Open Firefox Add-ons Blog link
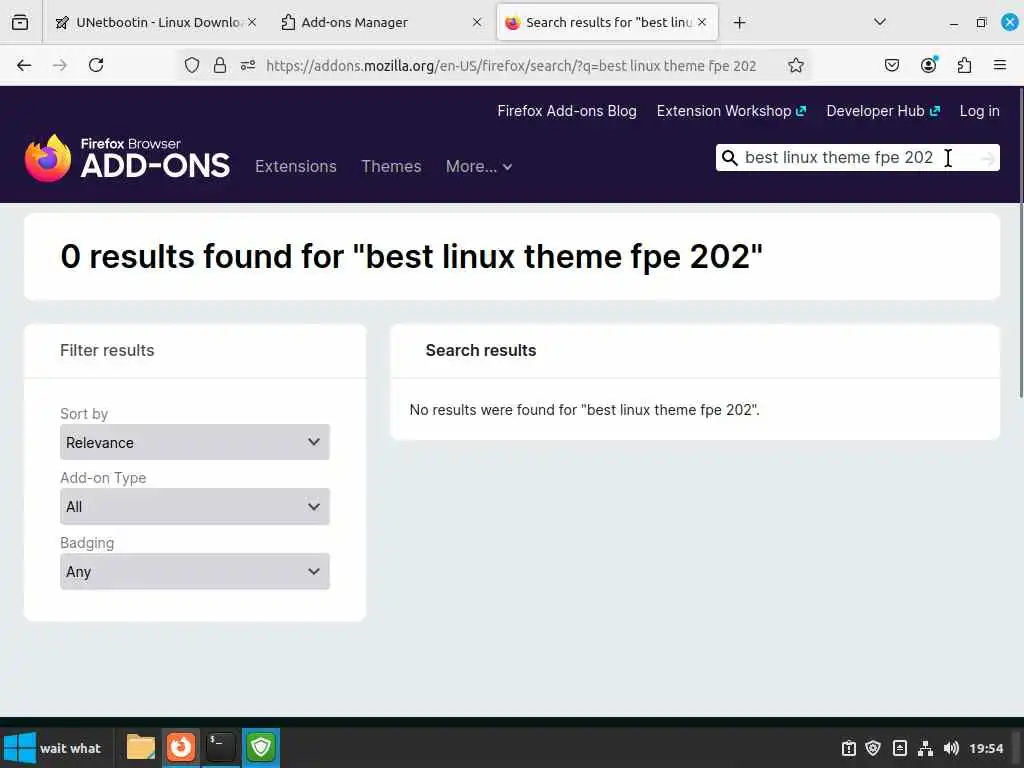 [567, 111]
